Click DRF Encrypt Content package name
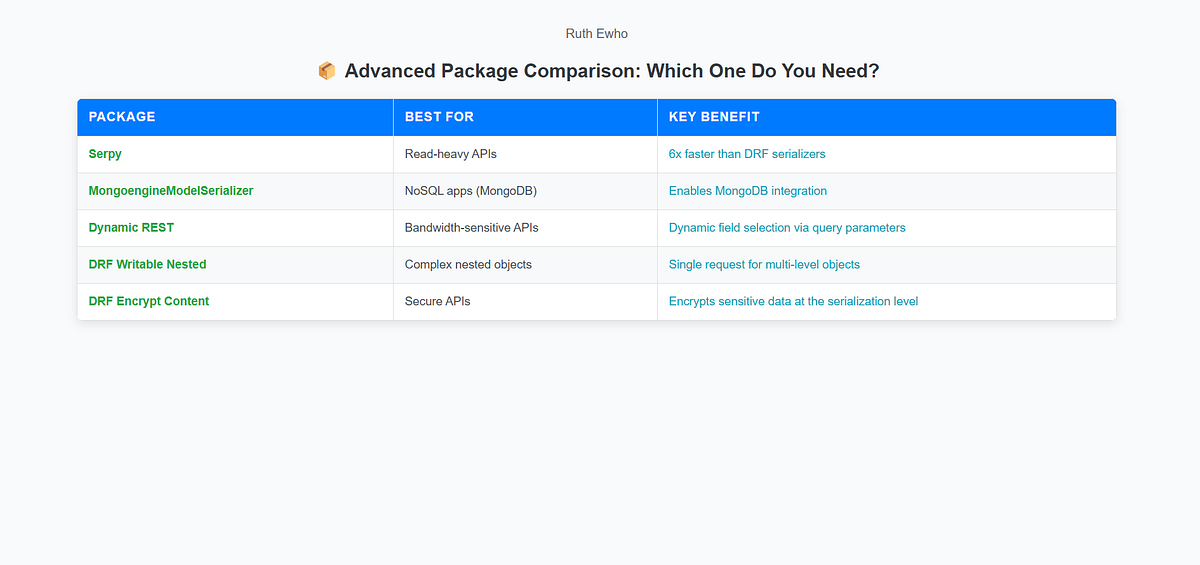1200x565 pixels. 149,301
